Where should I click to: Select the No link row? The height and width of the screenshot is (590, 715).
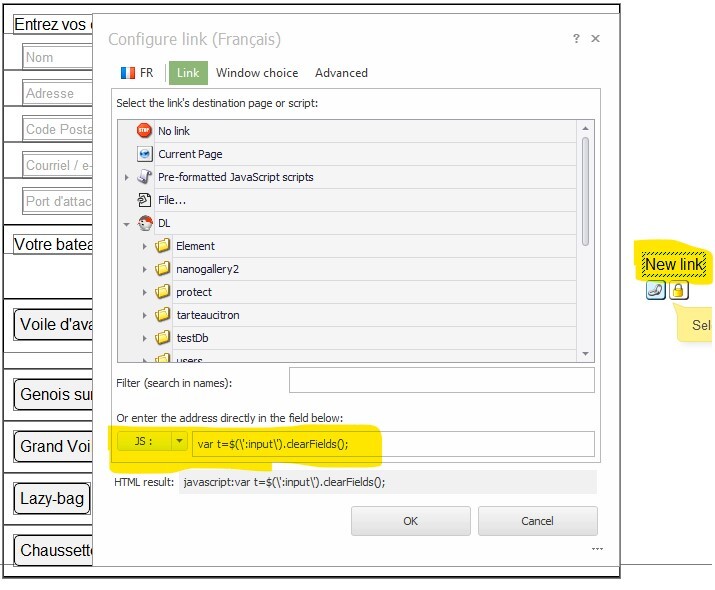[x=347, y=131]
